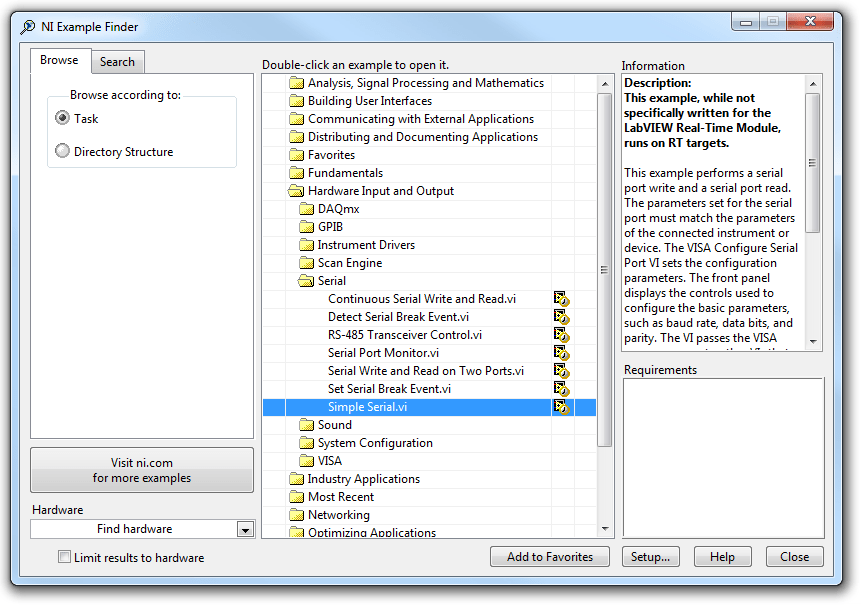This screenshot has width=863, height=605.
Task: Open the Setup dialog
Action: [650, 556]
